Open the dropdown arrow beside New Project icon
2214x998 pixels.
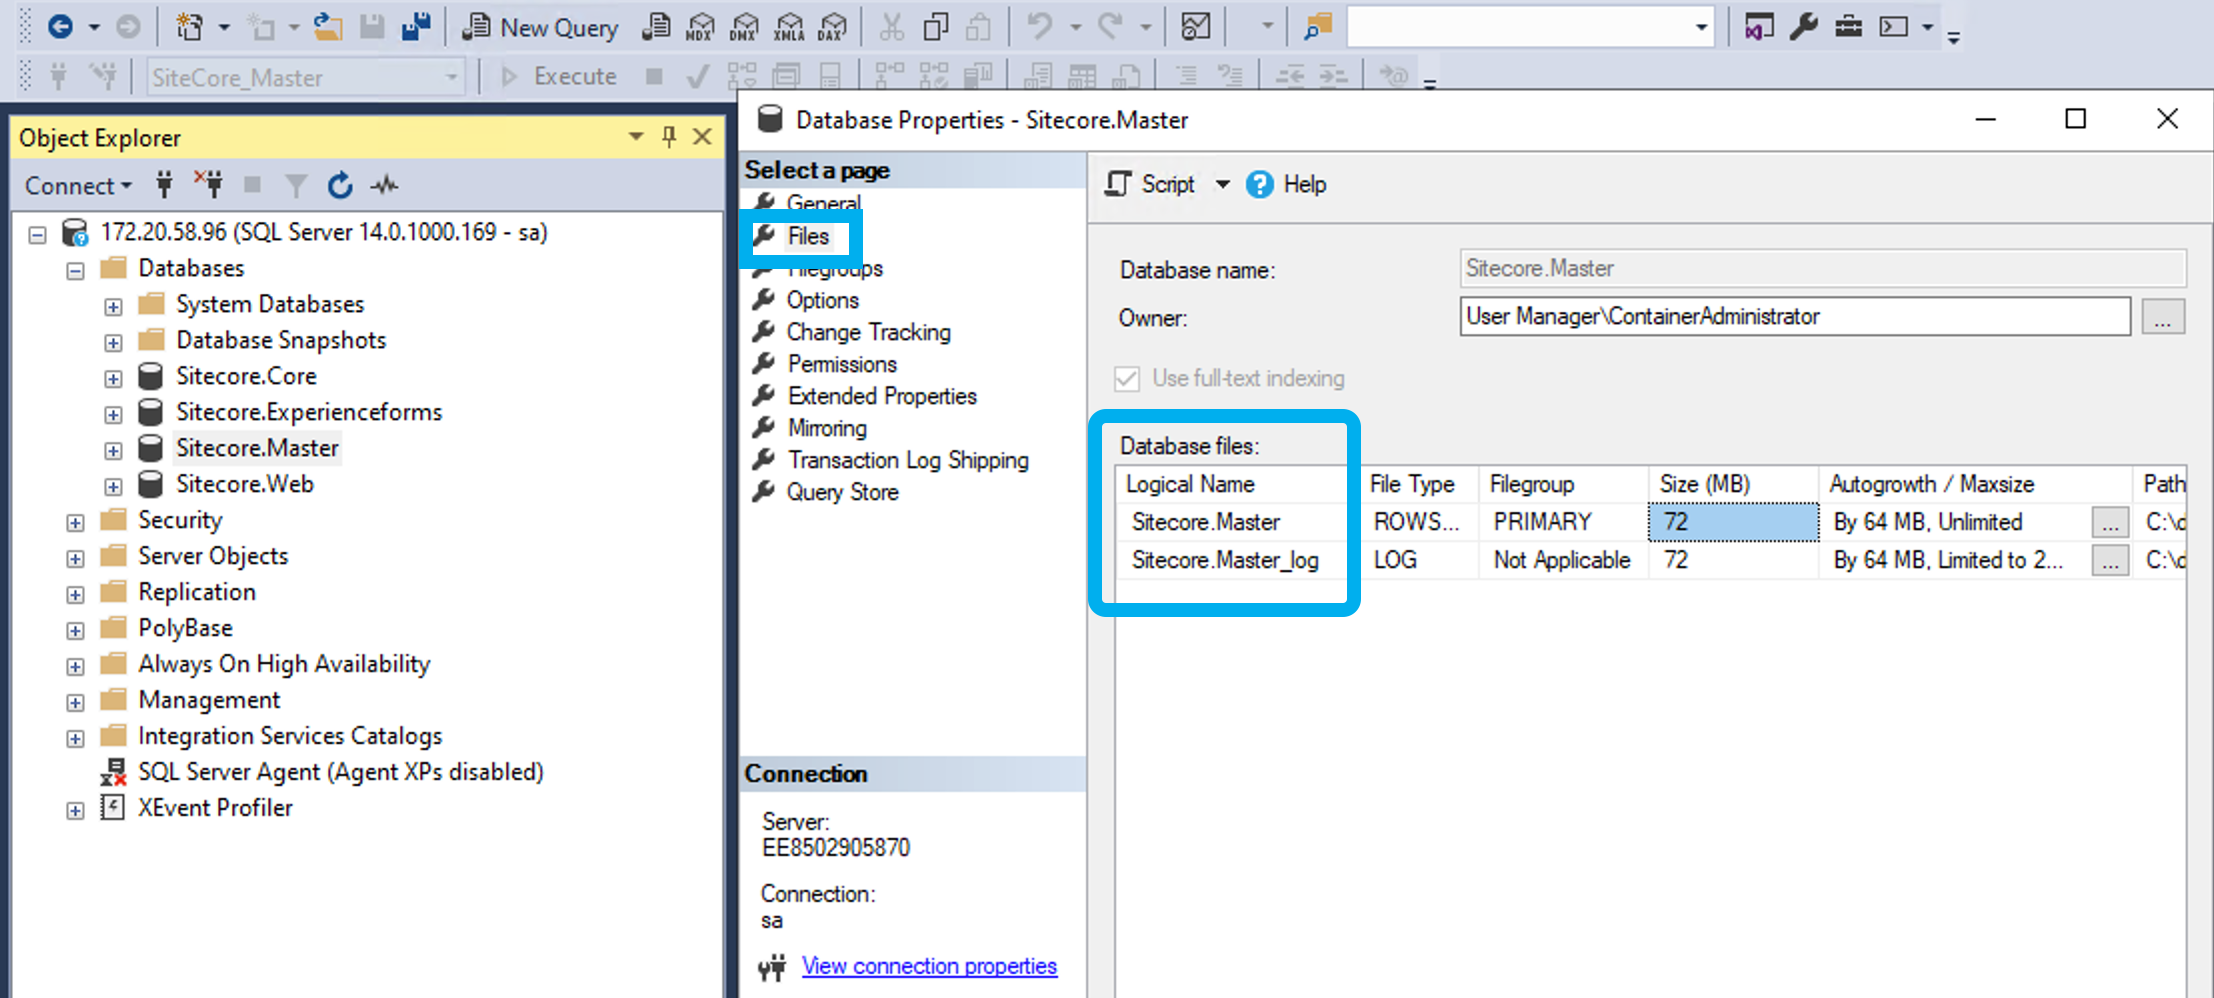pyautogui.click(x=224, y=27)
